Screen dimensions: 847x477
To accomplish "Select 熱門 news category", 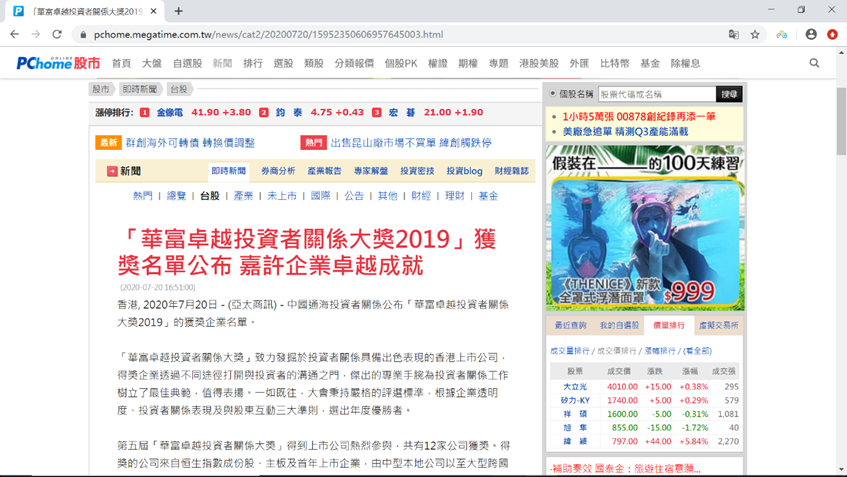I will pos(143,196).
